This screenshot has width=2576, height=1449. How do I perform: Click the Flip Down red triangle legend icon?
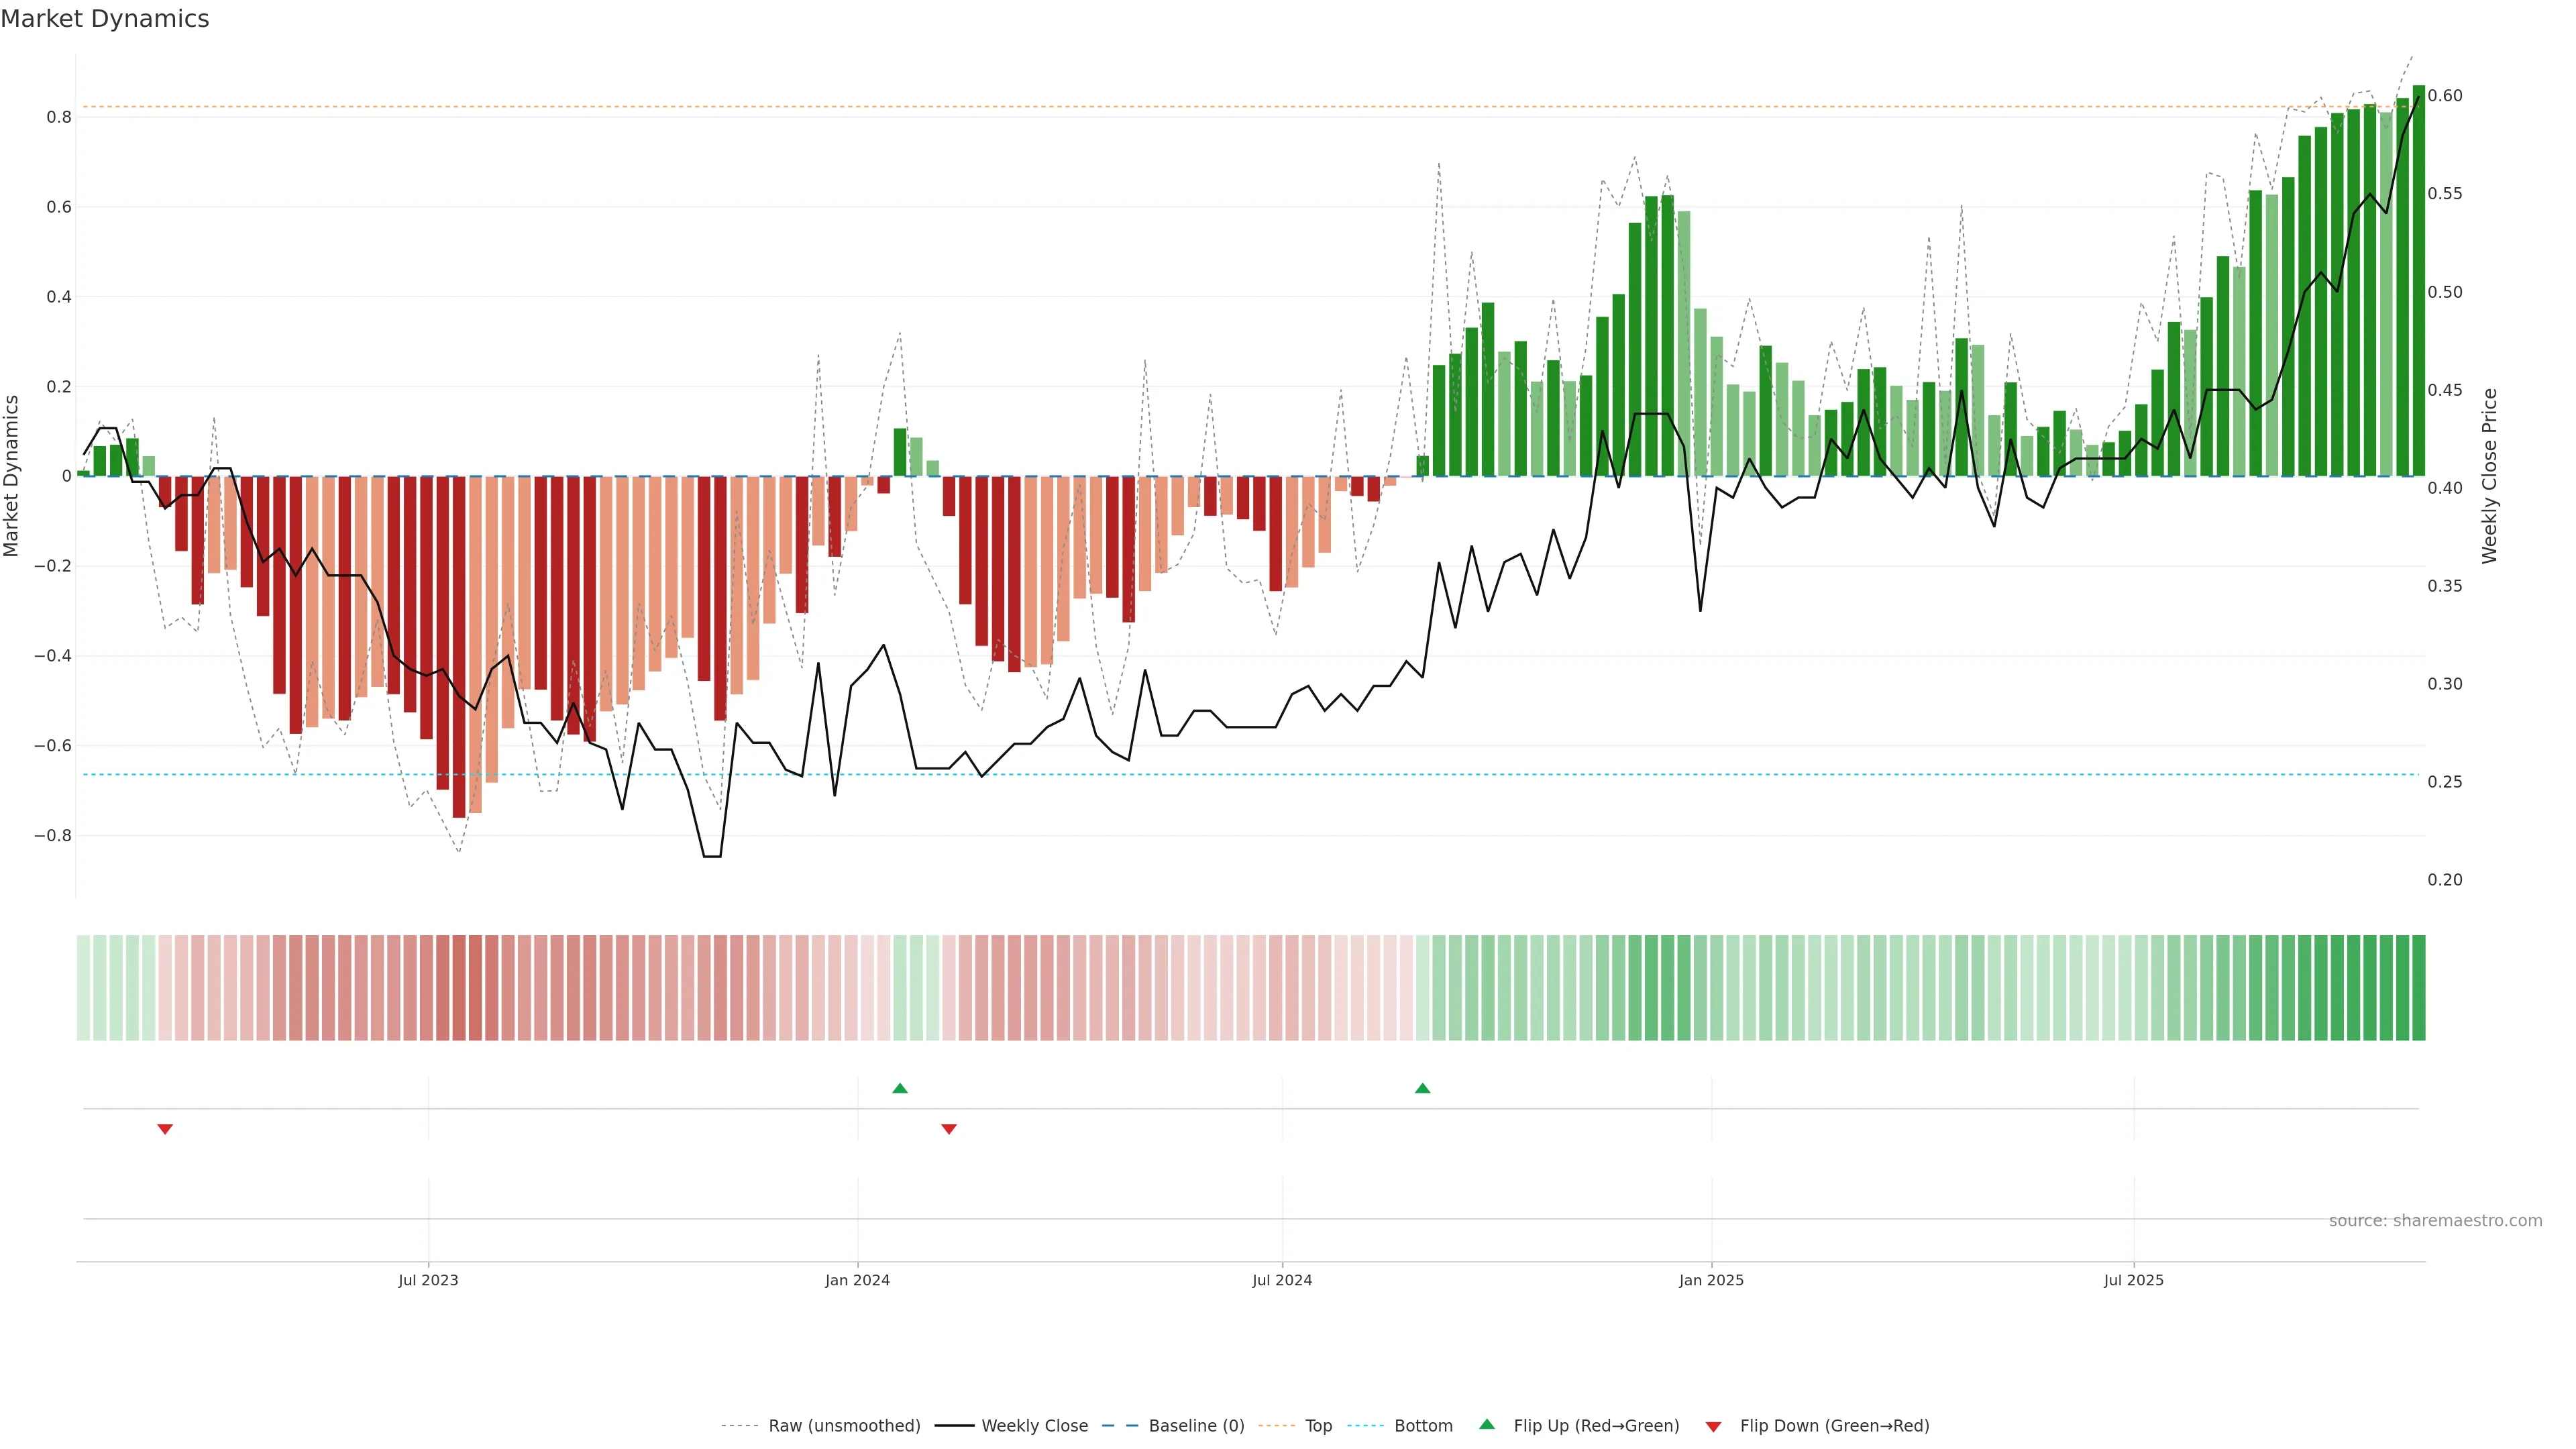click(1713, 1426)
